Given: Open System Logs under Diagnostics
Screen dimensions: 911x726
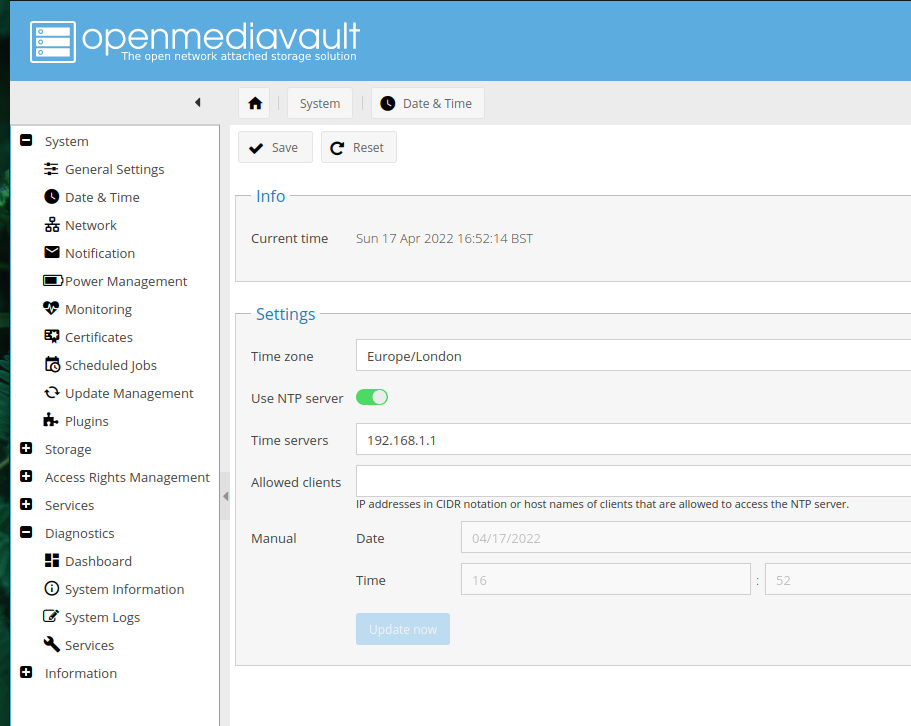Looking at the screenshot, I should (102, 617).
